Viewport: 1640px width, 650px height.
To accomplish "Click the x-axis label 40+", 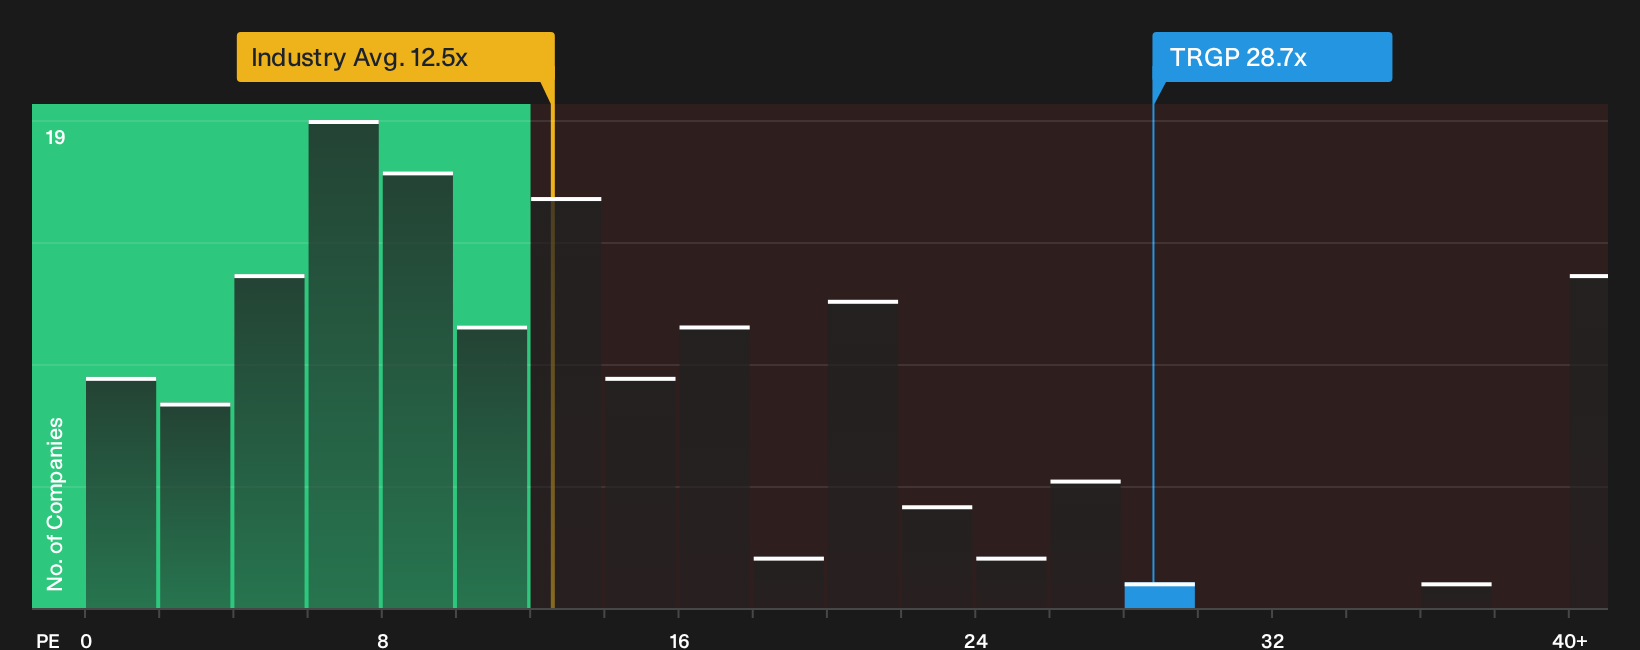I will pos(1570,640).
